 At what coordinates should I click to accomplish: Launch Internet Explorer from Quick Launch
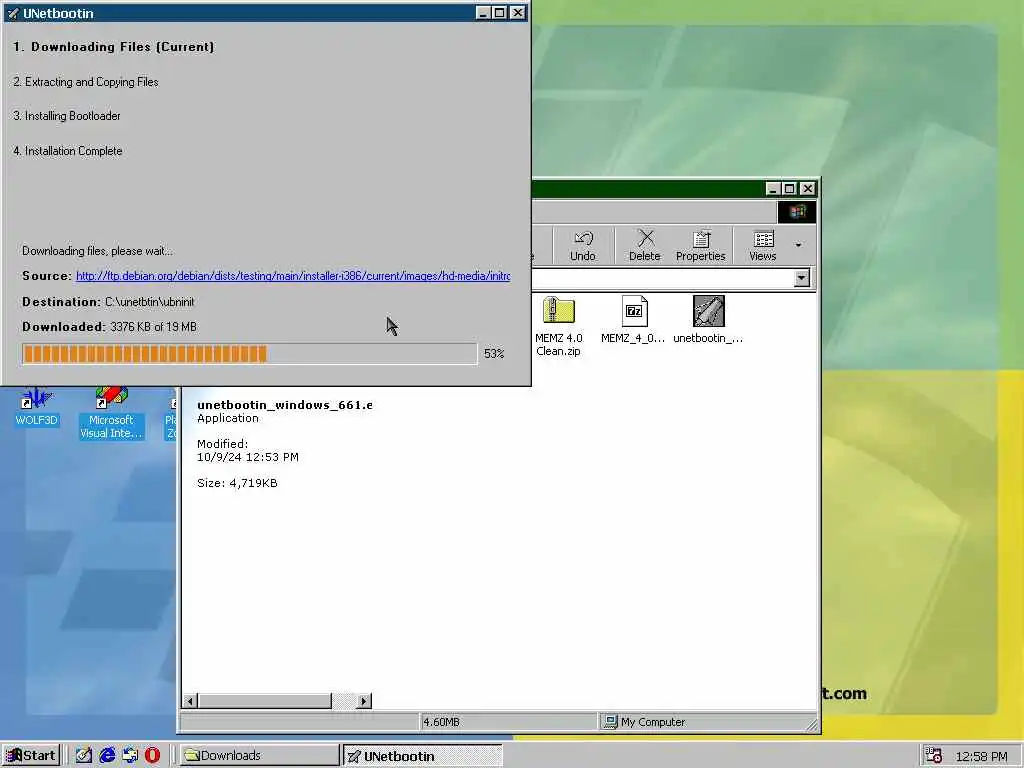point(107,756)
